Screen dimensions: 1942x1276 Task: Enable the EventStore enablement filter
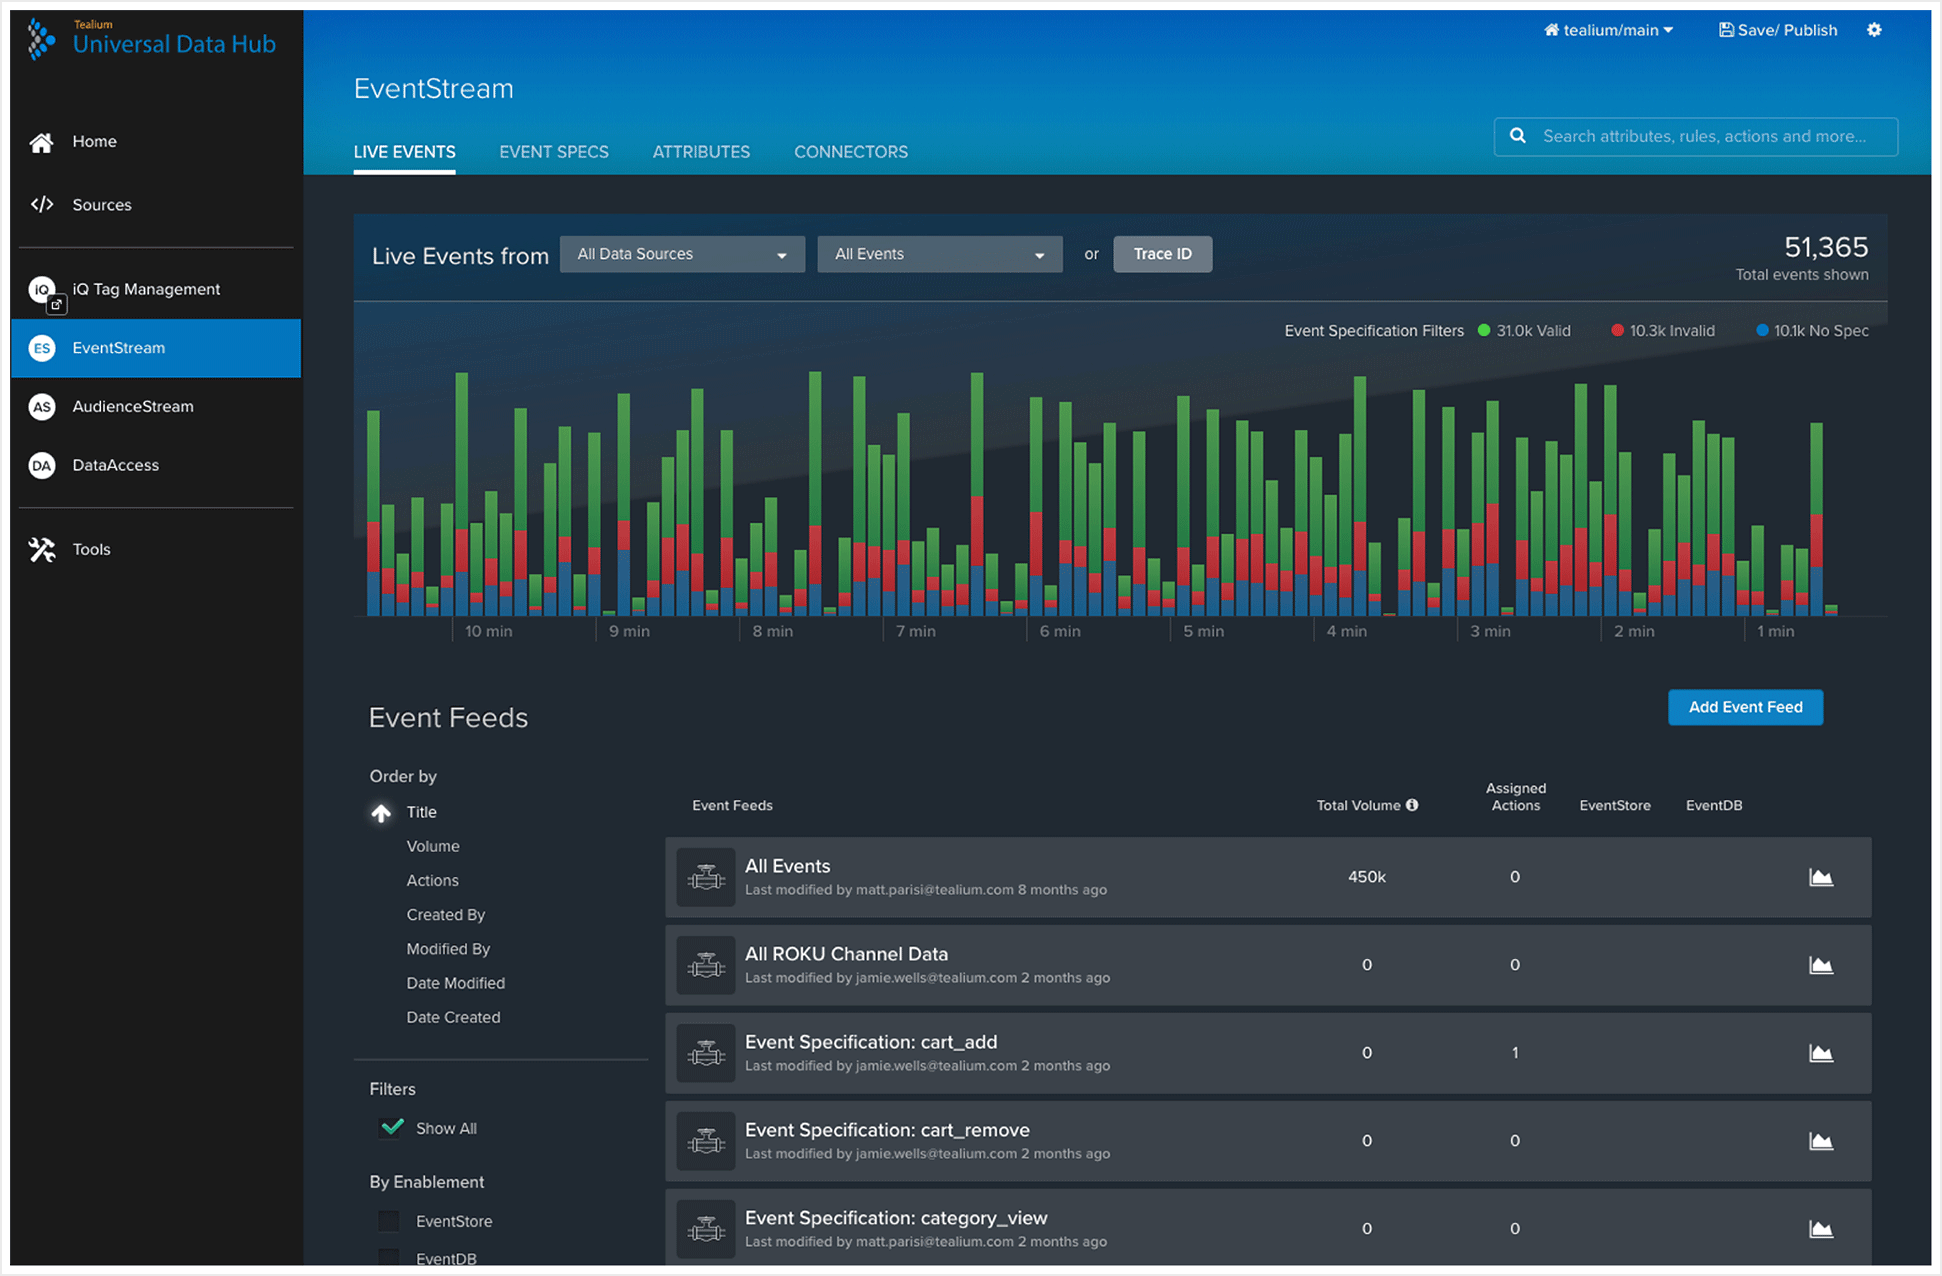pyautogui.click(x=389, y=1221)
